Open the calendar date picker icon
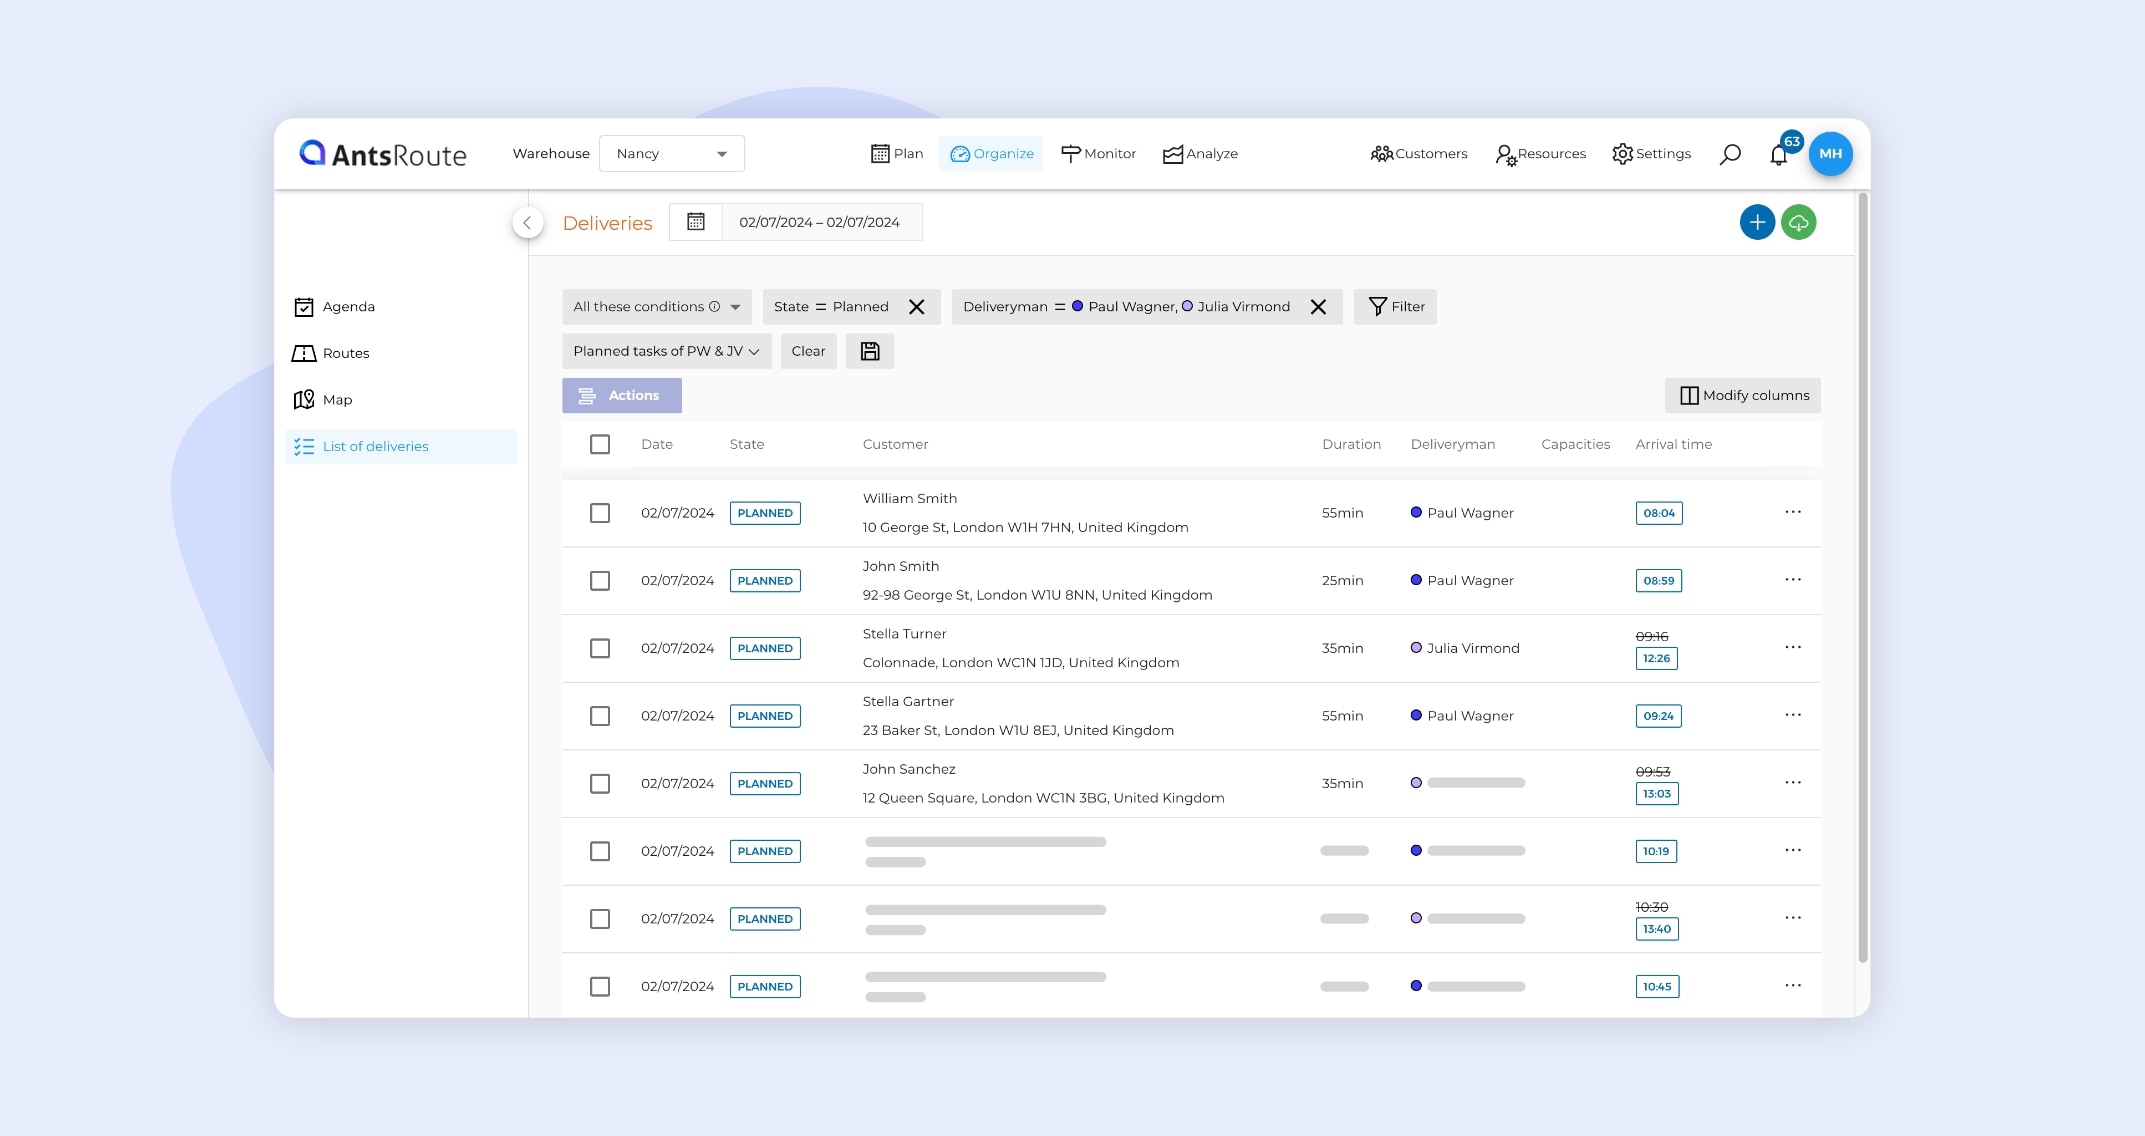 point(696,222)
